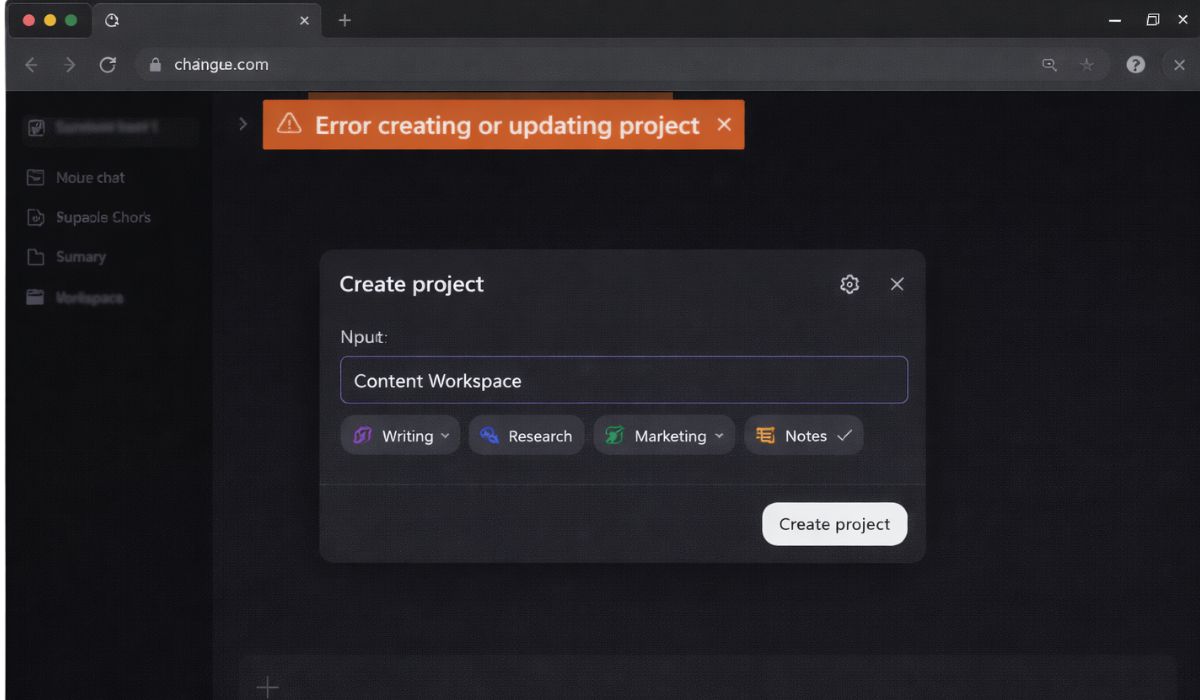Click the Notes list icon
This screenshot has width=1200, height=700.
pos(765,436)
